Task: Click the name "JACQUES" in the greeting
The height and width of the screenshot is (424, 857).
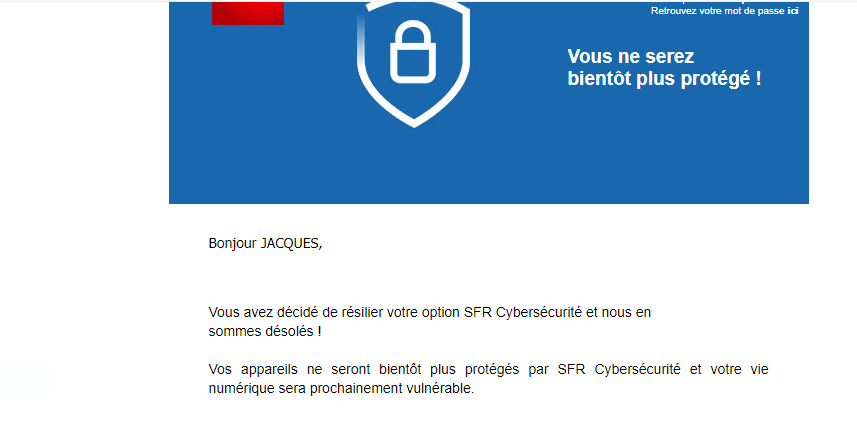Action: [291, 243]
